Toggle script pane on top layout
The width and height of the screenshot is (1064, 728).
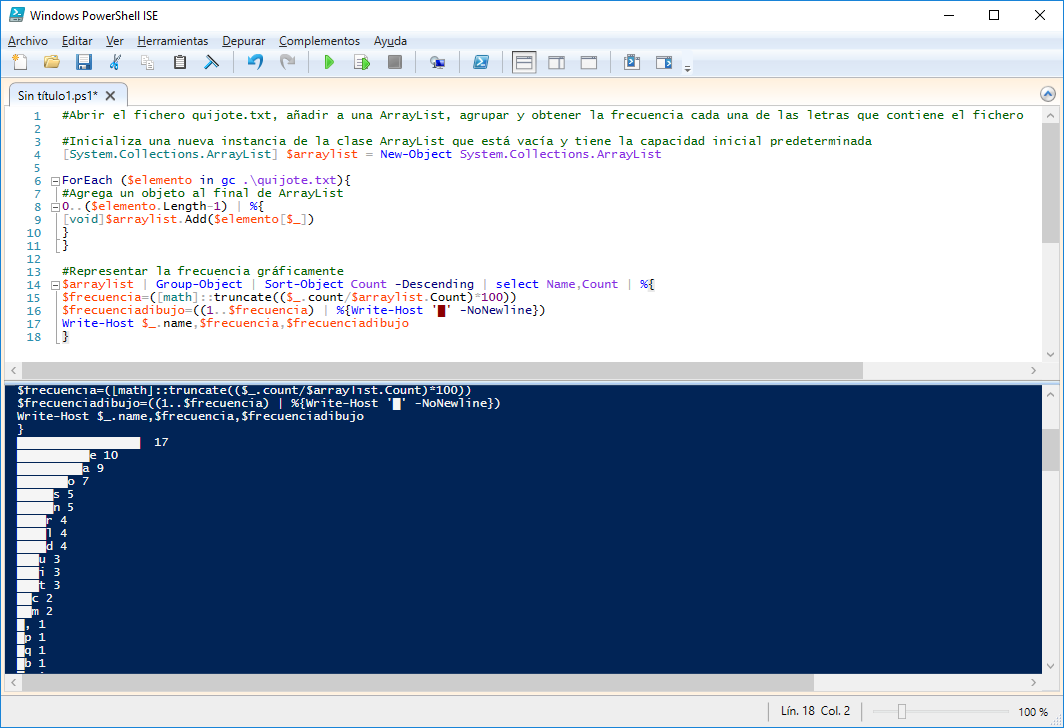pyautogui.click(x=524, y=63)
